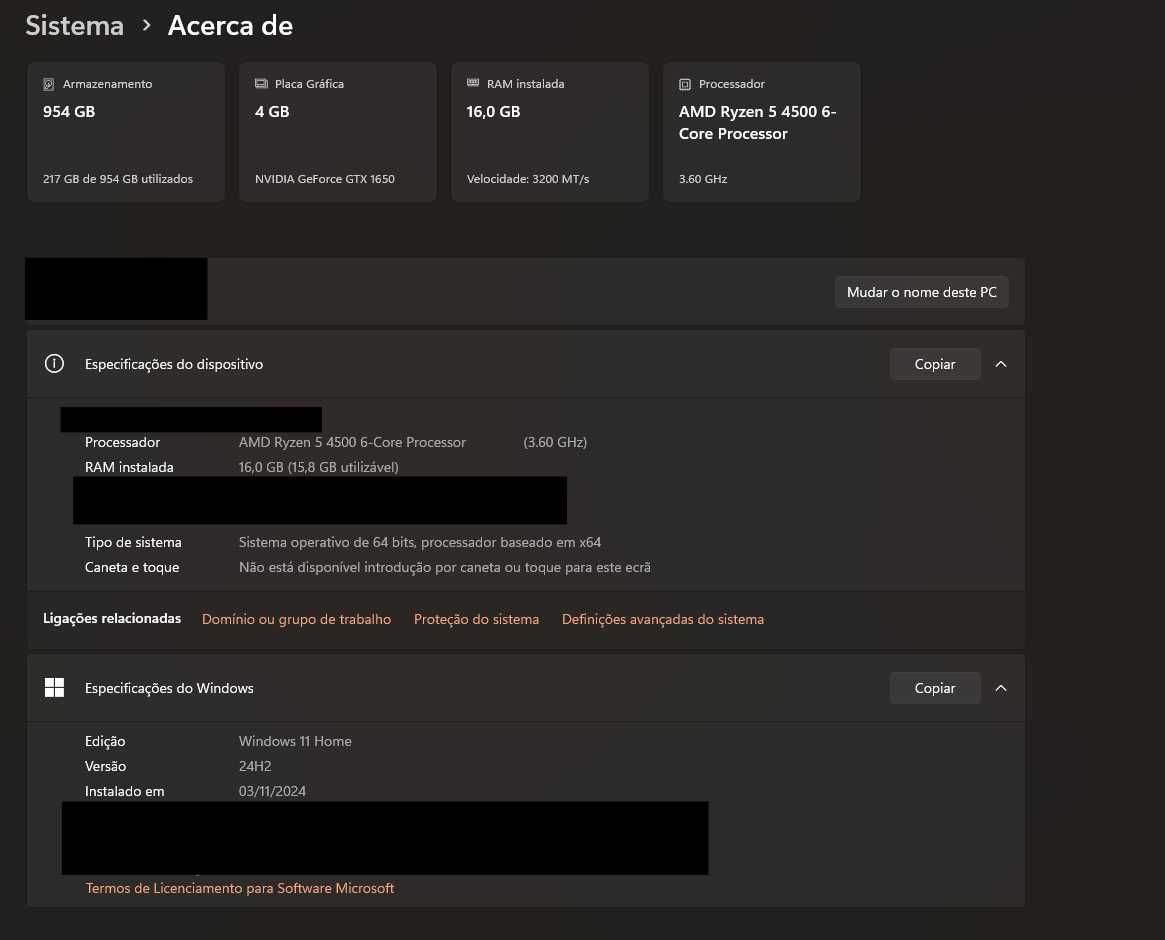Open the NVIDIA GeForce GTX 1650 card
The image size is (1165, 940).
tap(337, 132)
